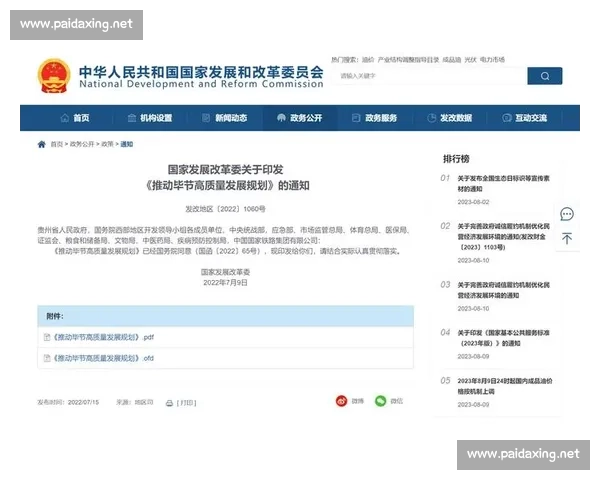The image size is (600, 480).
Task: Open the 新闻动态 navigation tab
Action: pyautogui.click(x=225, y=118)
